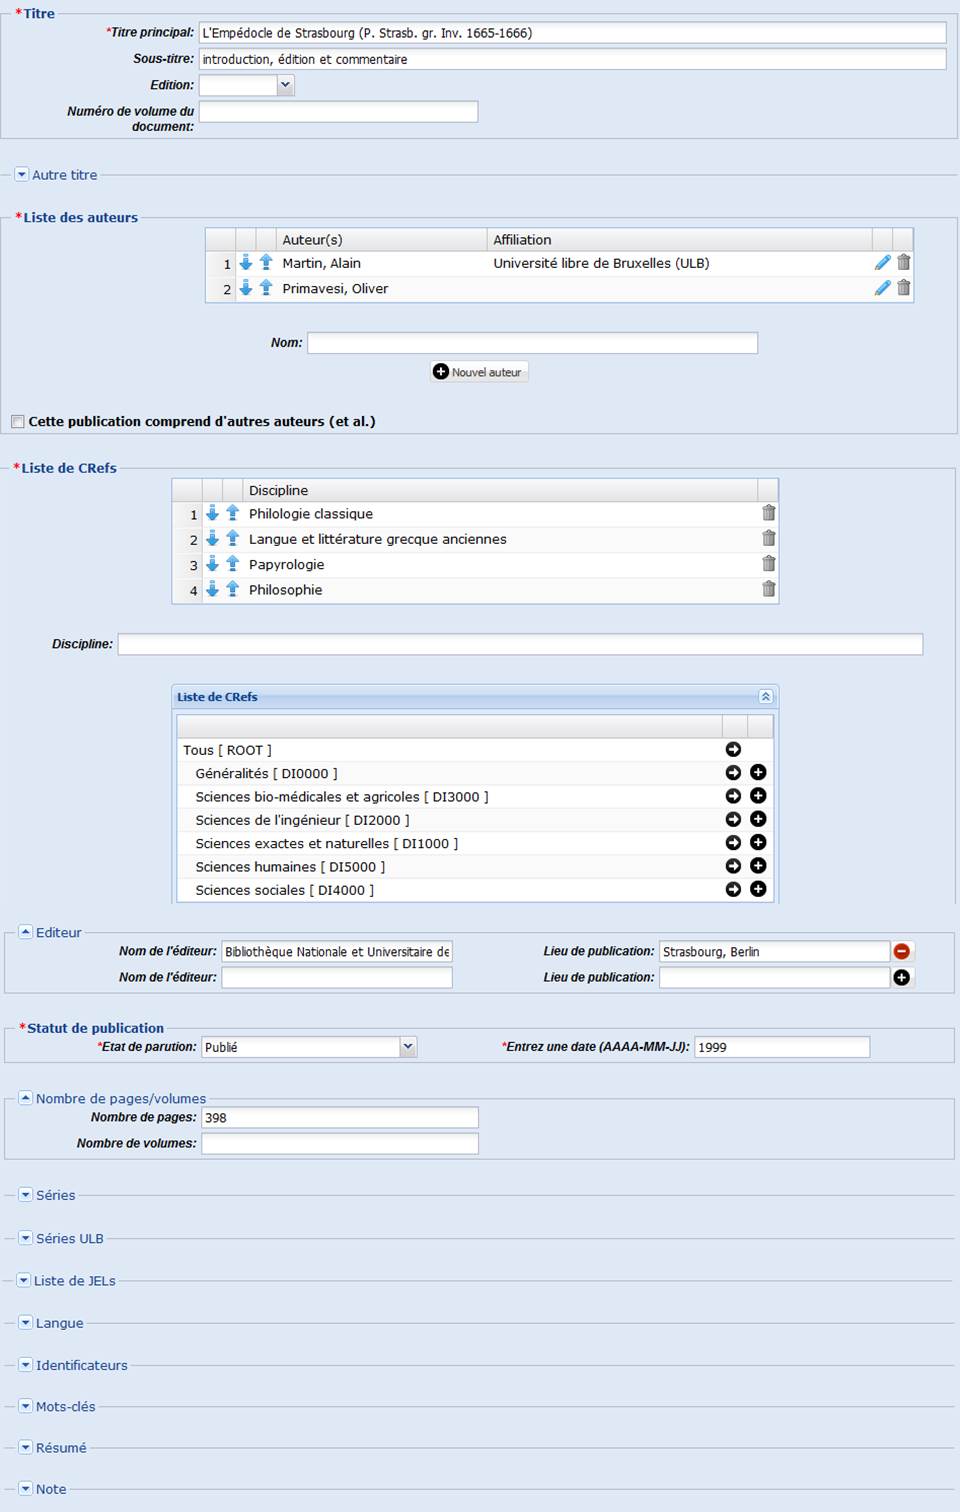This screenshot has height=1512, width=960.
Task: Remove Philosophie discipline
Action: tap(769, 589)
